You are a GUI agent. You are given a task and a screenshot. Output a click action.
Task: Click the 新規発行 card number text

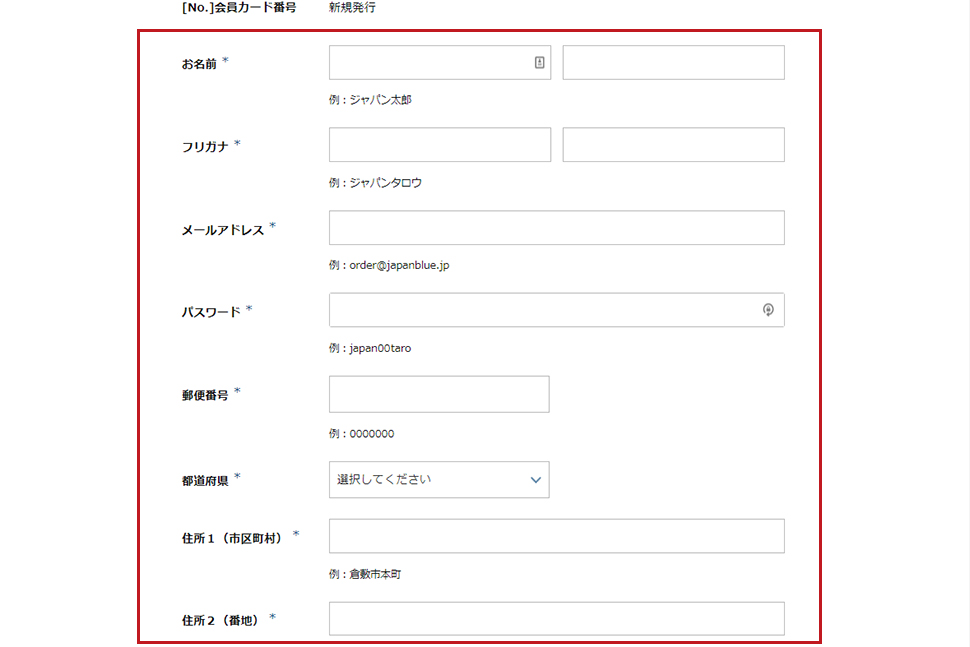click(x=352, y=7)
